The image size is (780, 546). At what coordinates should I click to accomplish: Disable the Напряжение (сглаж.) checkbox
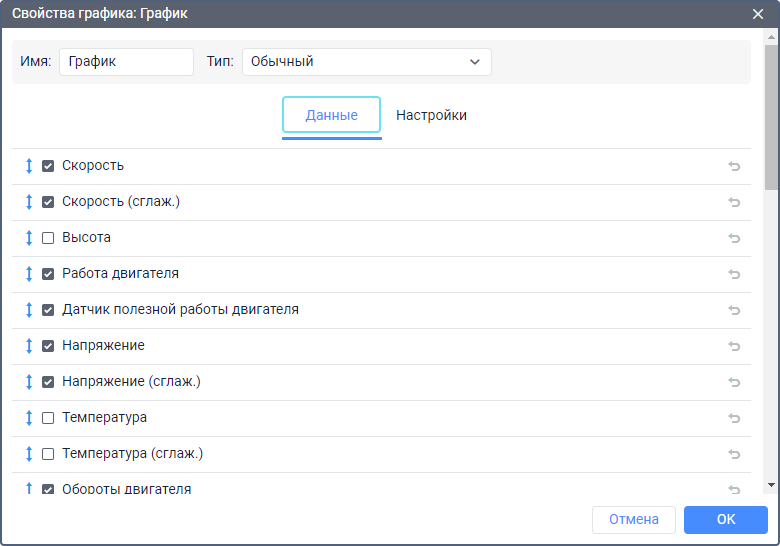(48, 382)
